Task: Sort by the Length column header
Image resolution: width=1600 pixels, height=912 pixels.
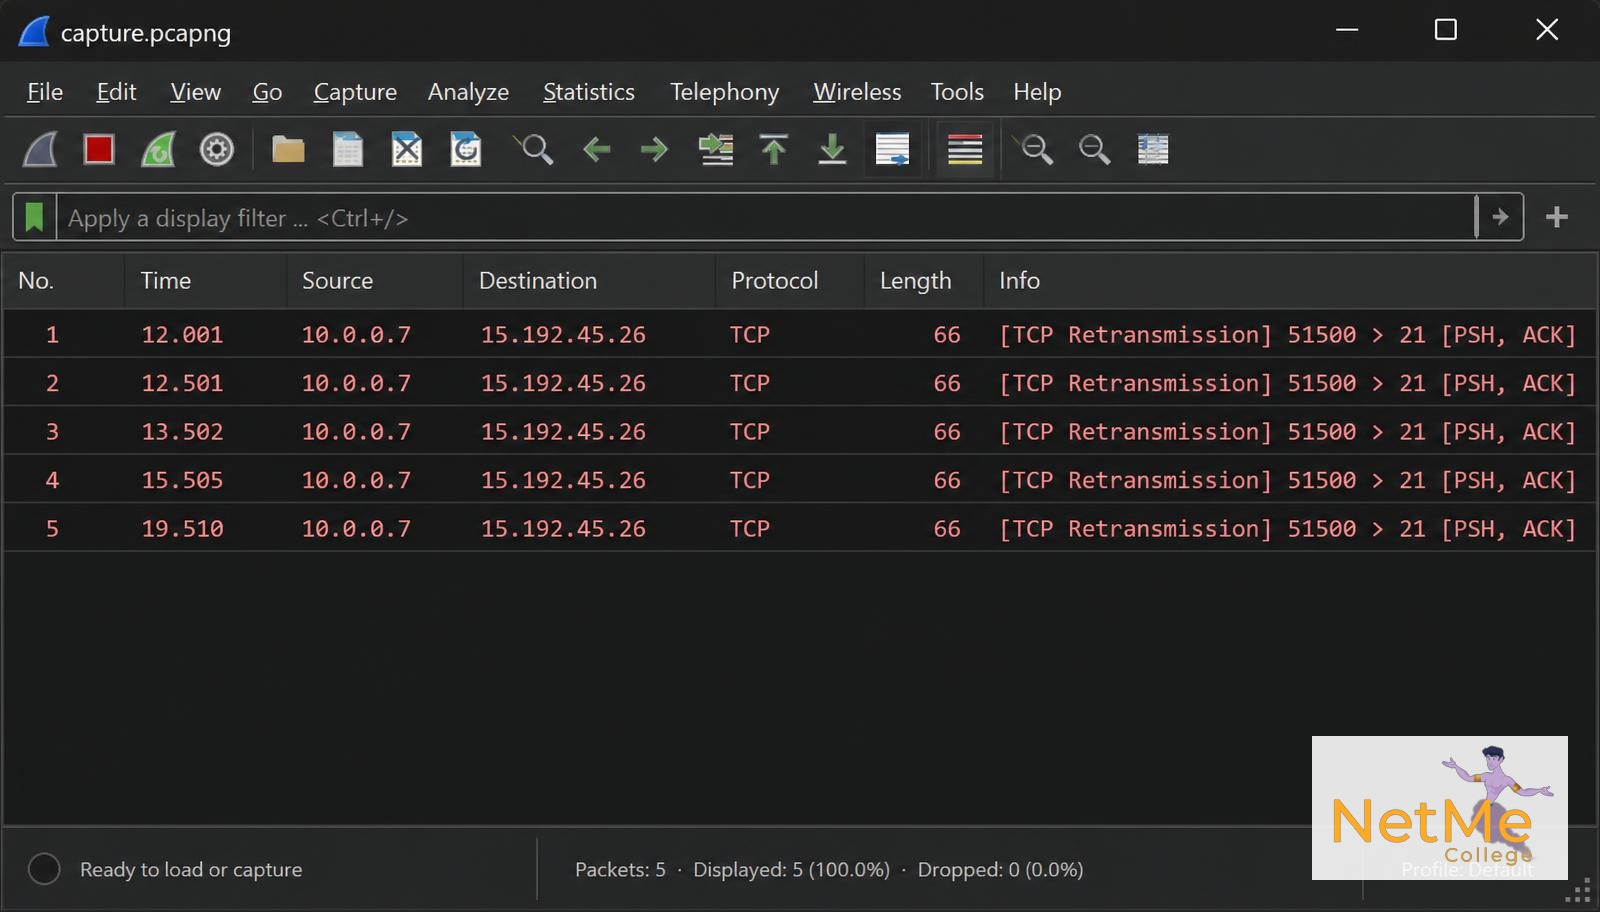Action: click(x=924, y=281)
